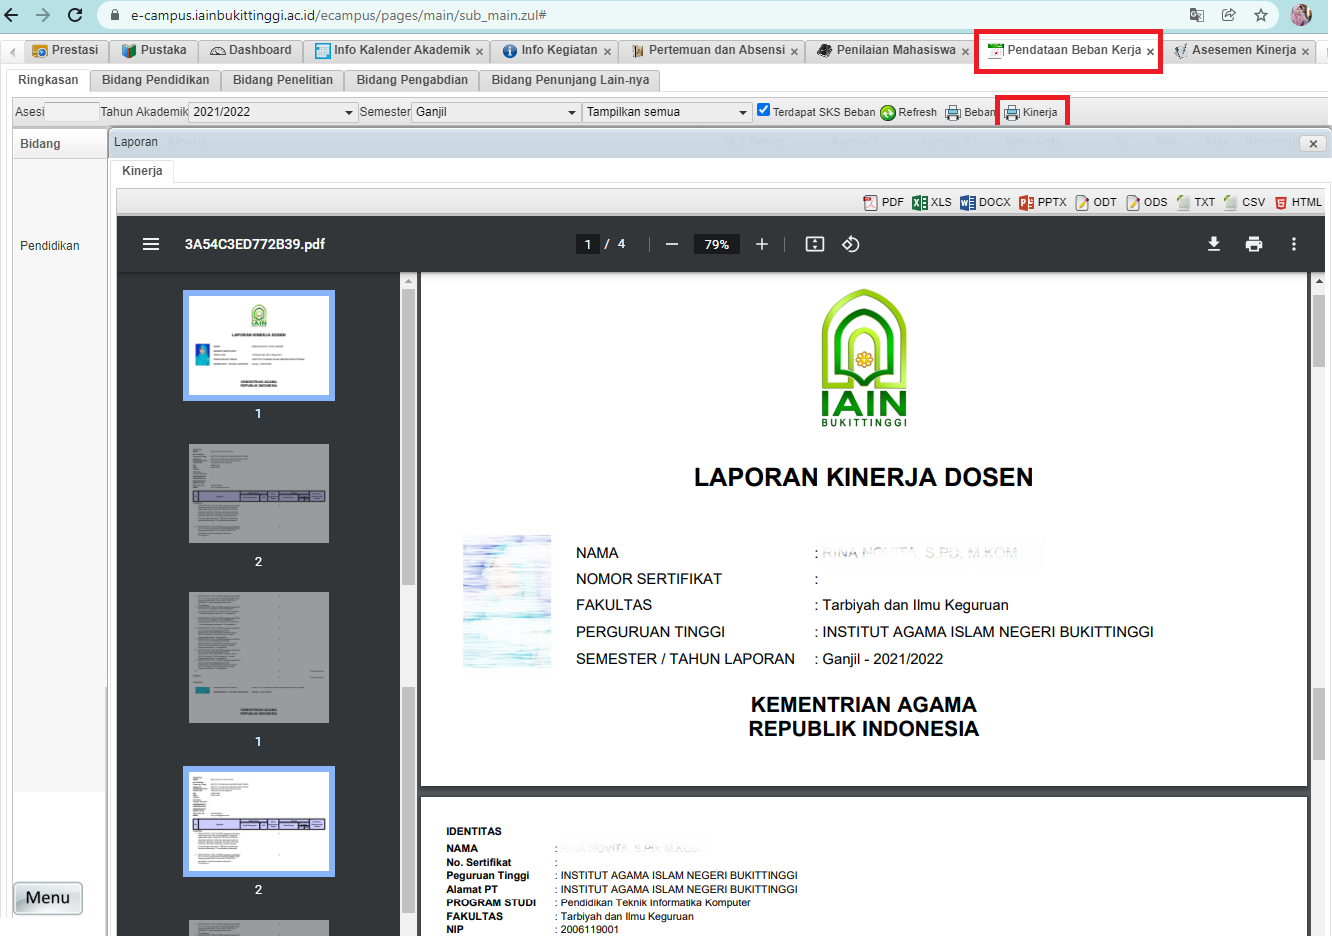Export the report as DOCX

coord(985,202)
